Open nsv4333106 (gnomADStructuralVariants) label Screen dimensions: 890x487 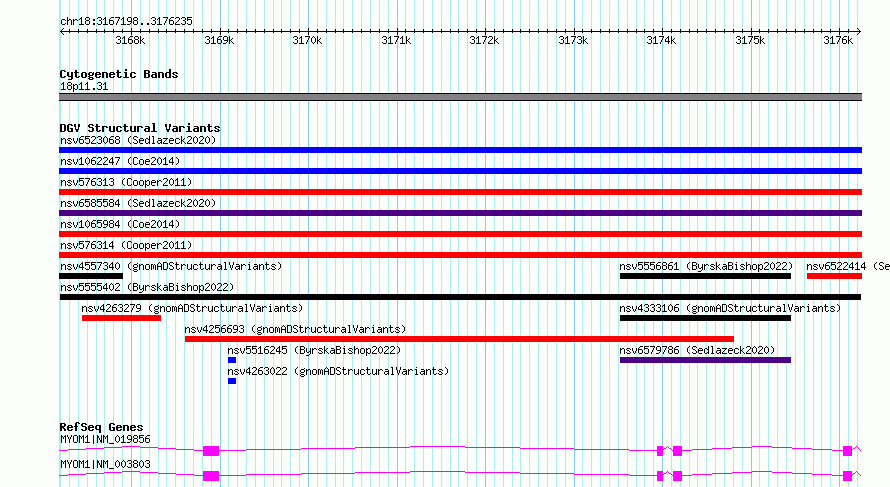point(730,308)
